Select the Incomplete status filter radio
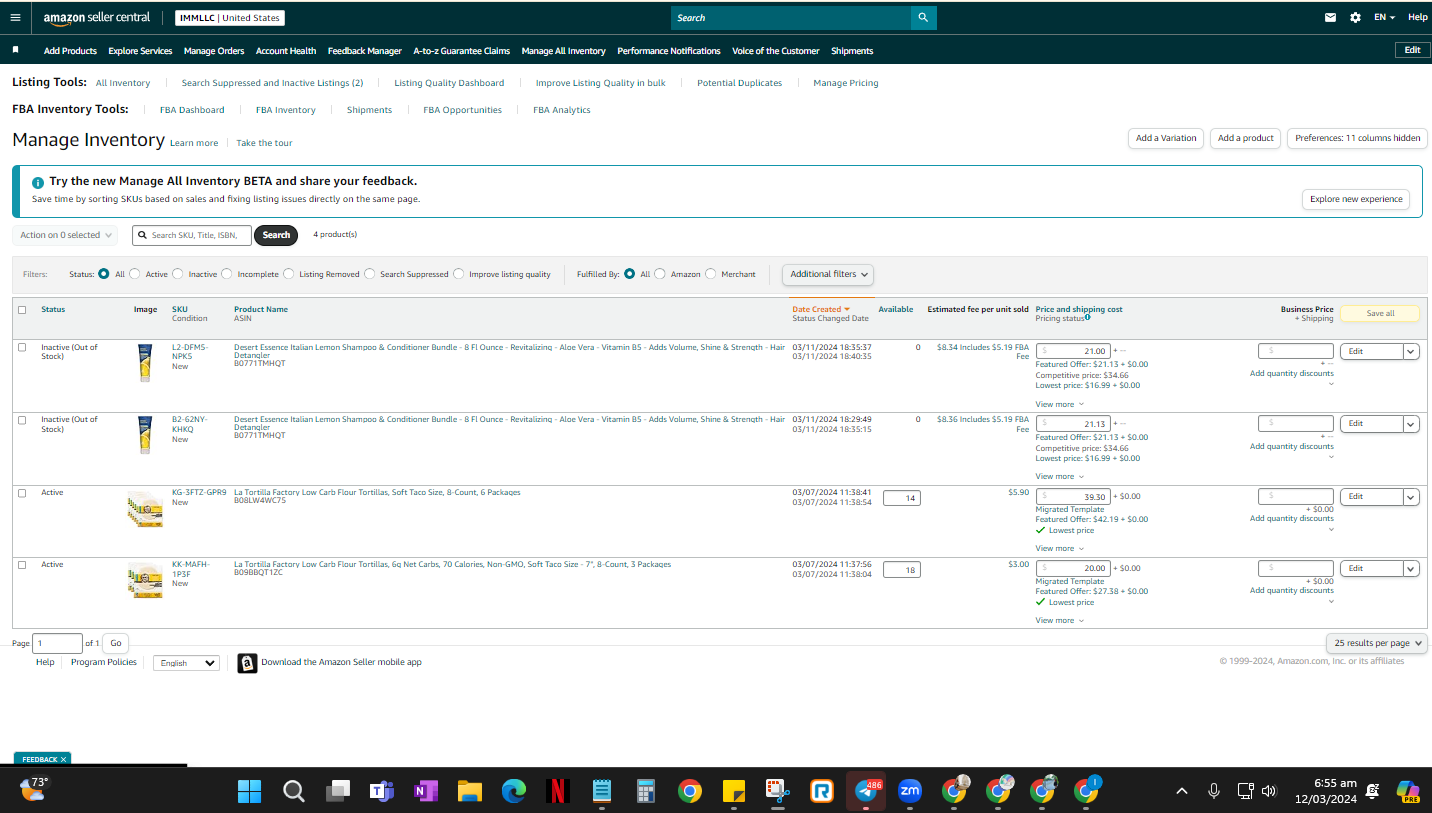The height and width of the screenshot is (813, 1432). (227, 274)
